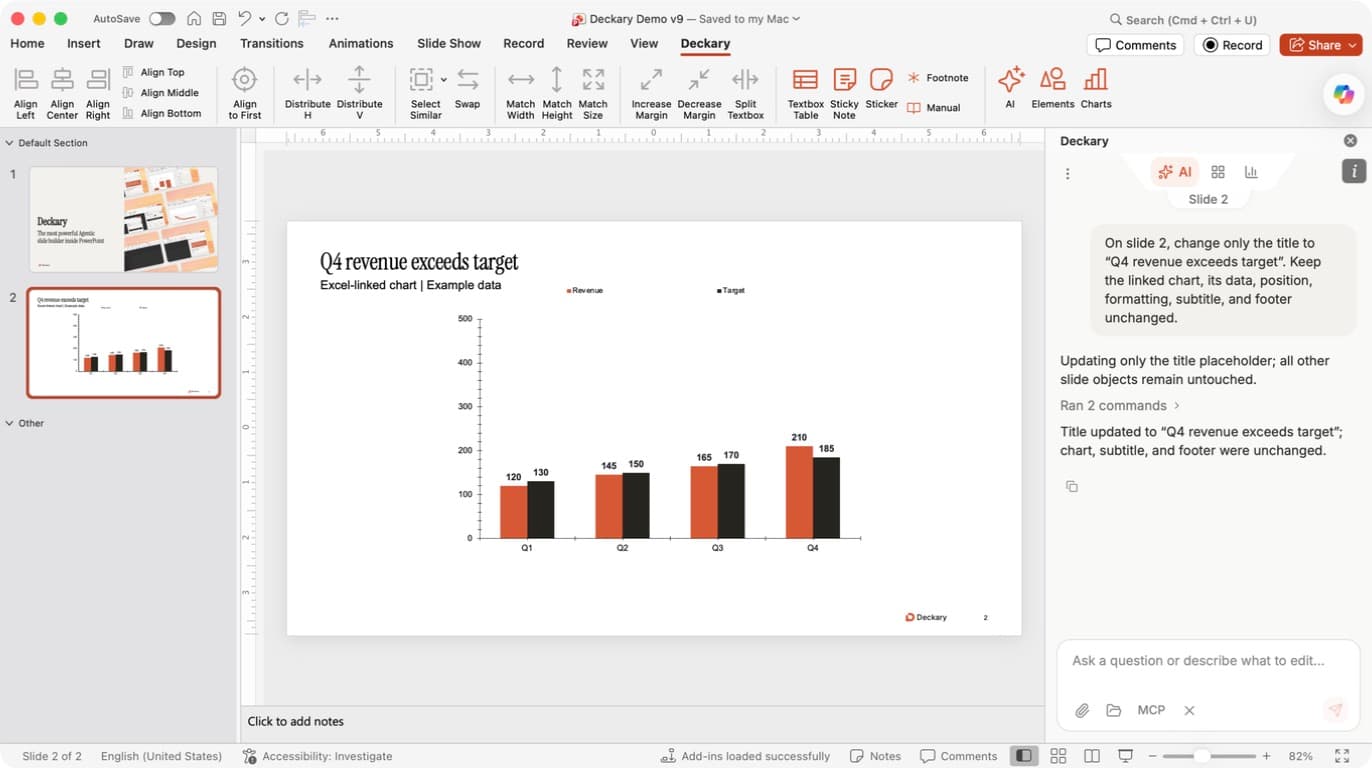Switch to Normal view in status bar
Image resolution: width=1372 pixels, height=768 pixels.
(x=1023, y=756)
